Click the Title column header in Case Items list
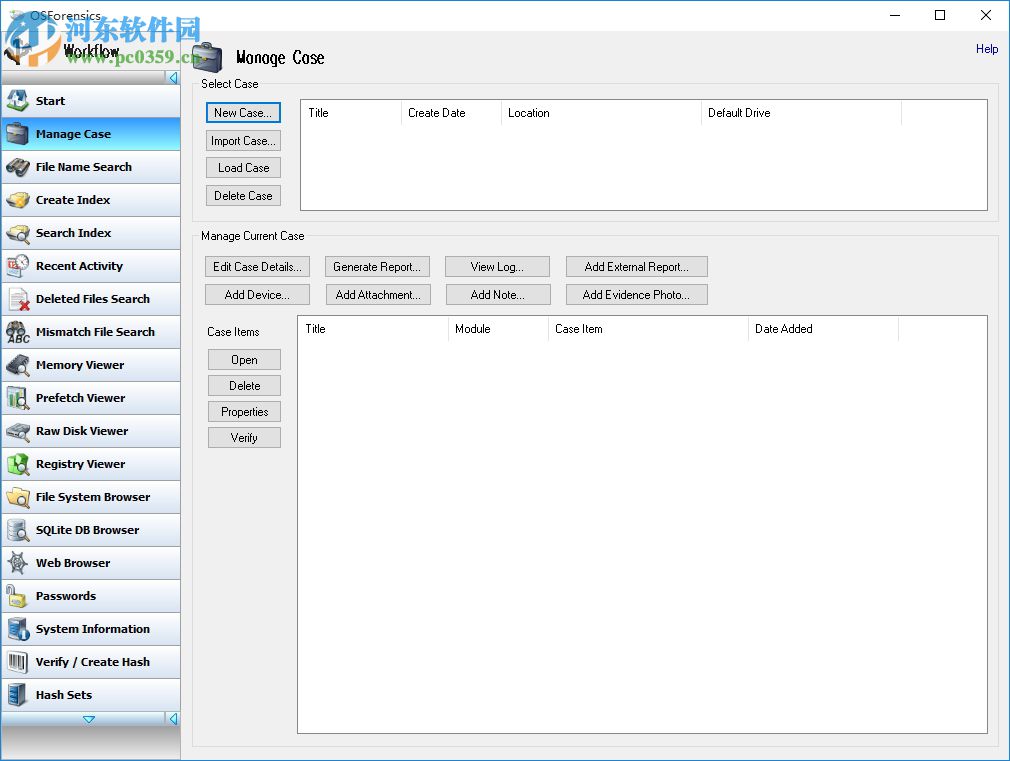 click(x=374, y=329)
